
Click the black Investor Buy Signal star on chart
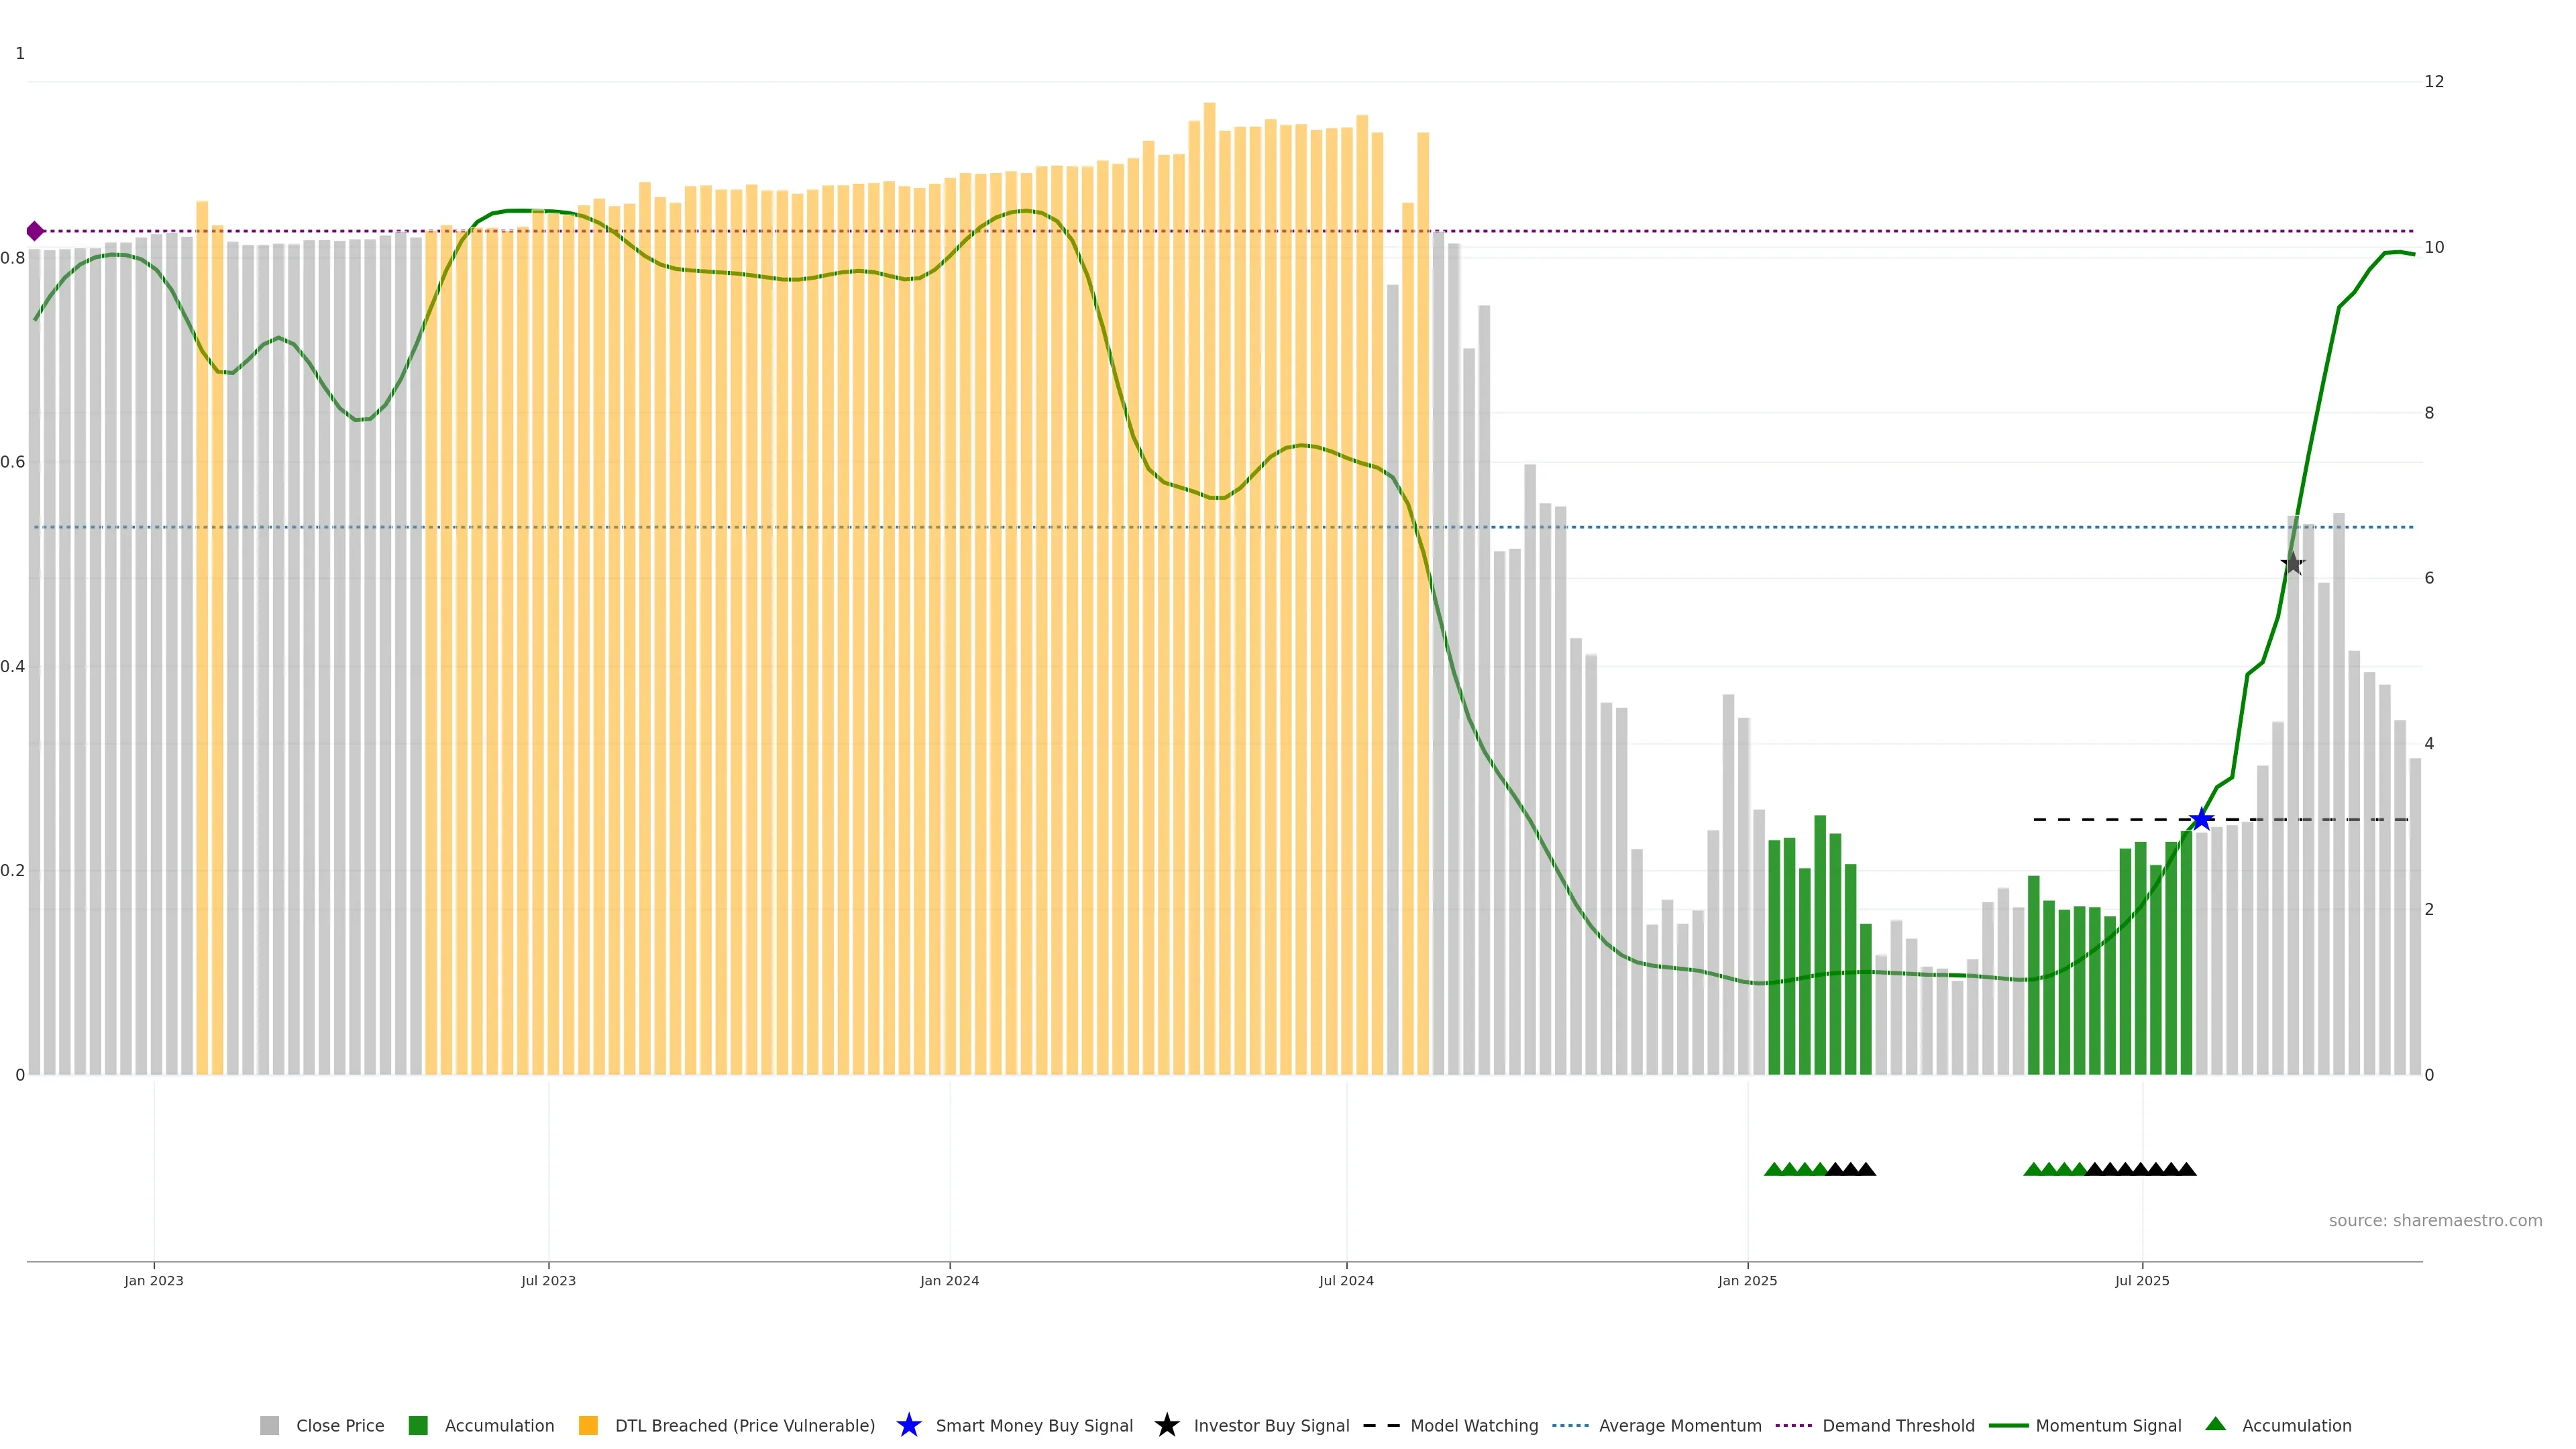click(x=2293, y=564)
